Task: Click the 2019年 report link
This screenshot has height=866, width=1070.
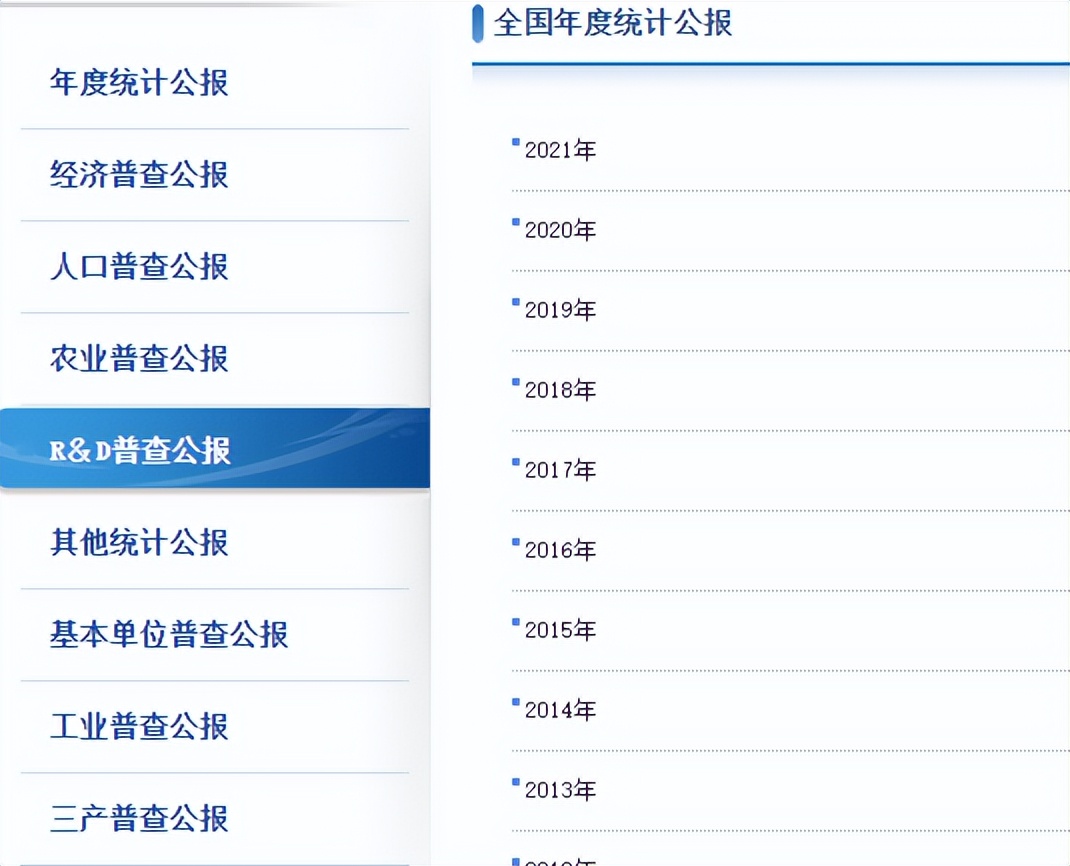Action: 560,310
